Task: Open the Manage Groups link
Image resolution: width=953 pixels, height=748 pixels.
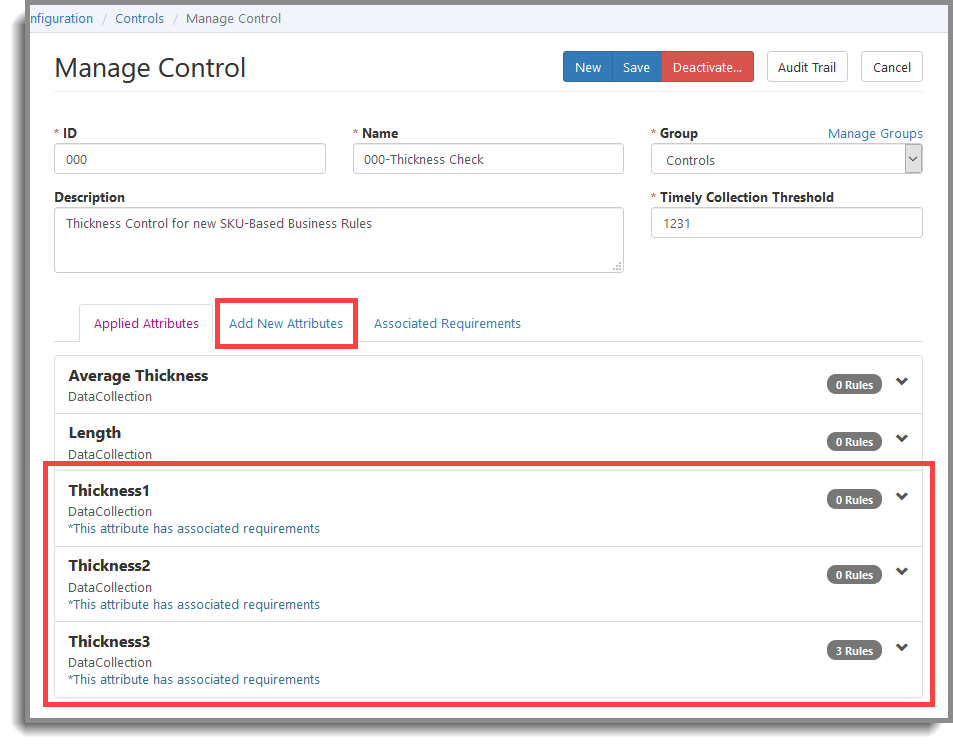Action: (x=875, y=134)
